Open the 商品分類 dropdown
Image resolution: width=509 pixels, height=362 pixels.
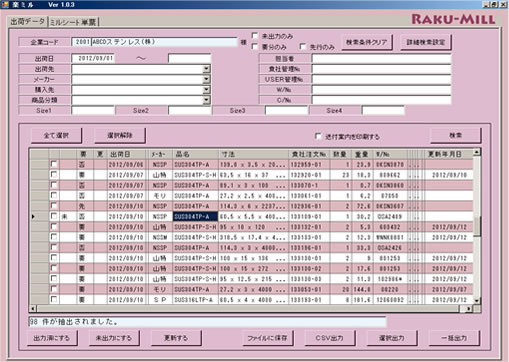[x=207, y=100]
